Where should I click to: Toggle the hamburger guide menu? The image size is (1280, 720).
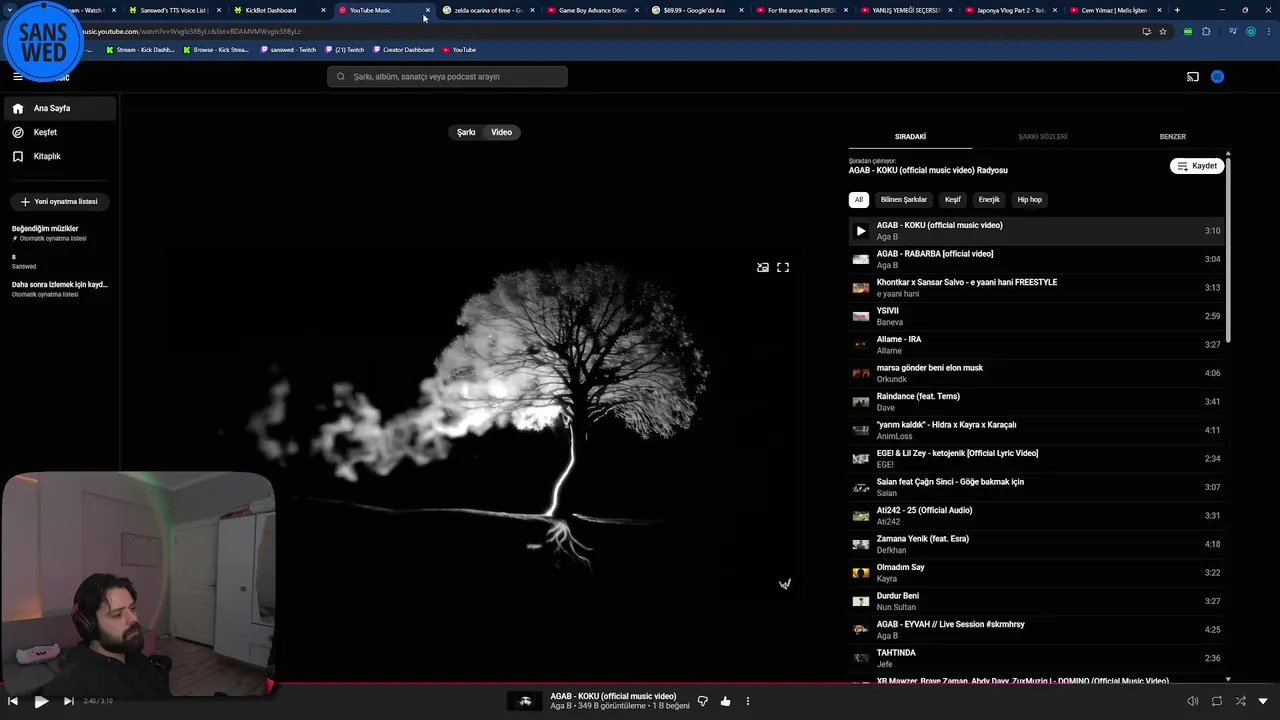click(17, 77)
